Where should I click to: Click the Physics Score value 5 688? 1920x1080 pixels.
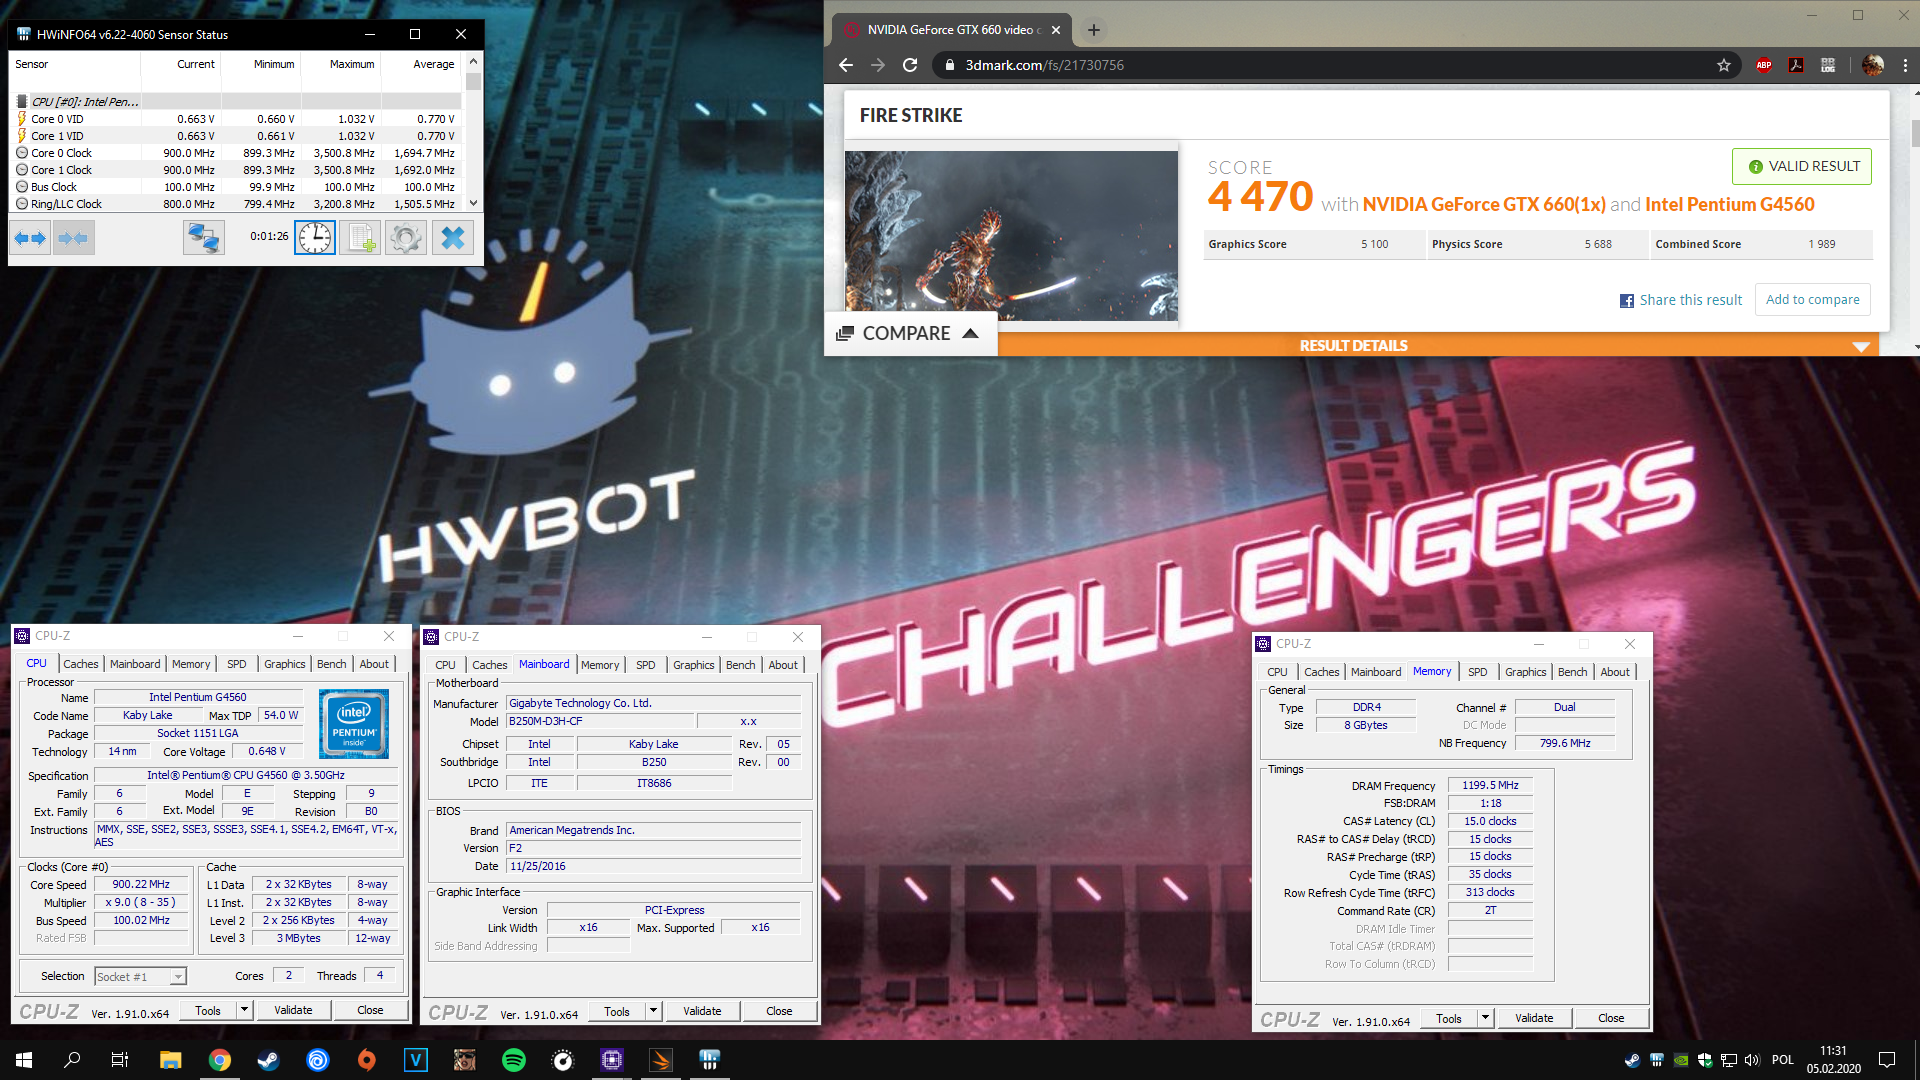1598,244
